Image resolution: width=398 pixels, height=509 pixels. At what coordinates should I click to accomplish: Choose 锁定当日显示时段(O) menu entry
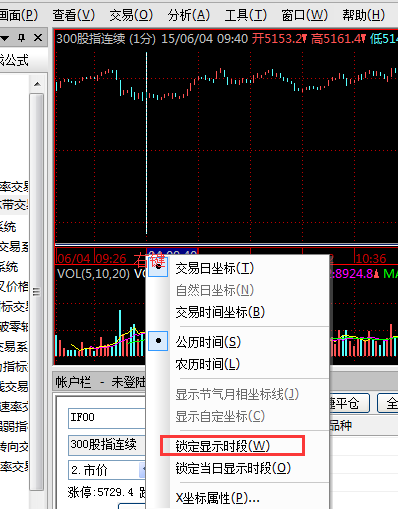(233, 468)
